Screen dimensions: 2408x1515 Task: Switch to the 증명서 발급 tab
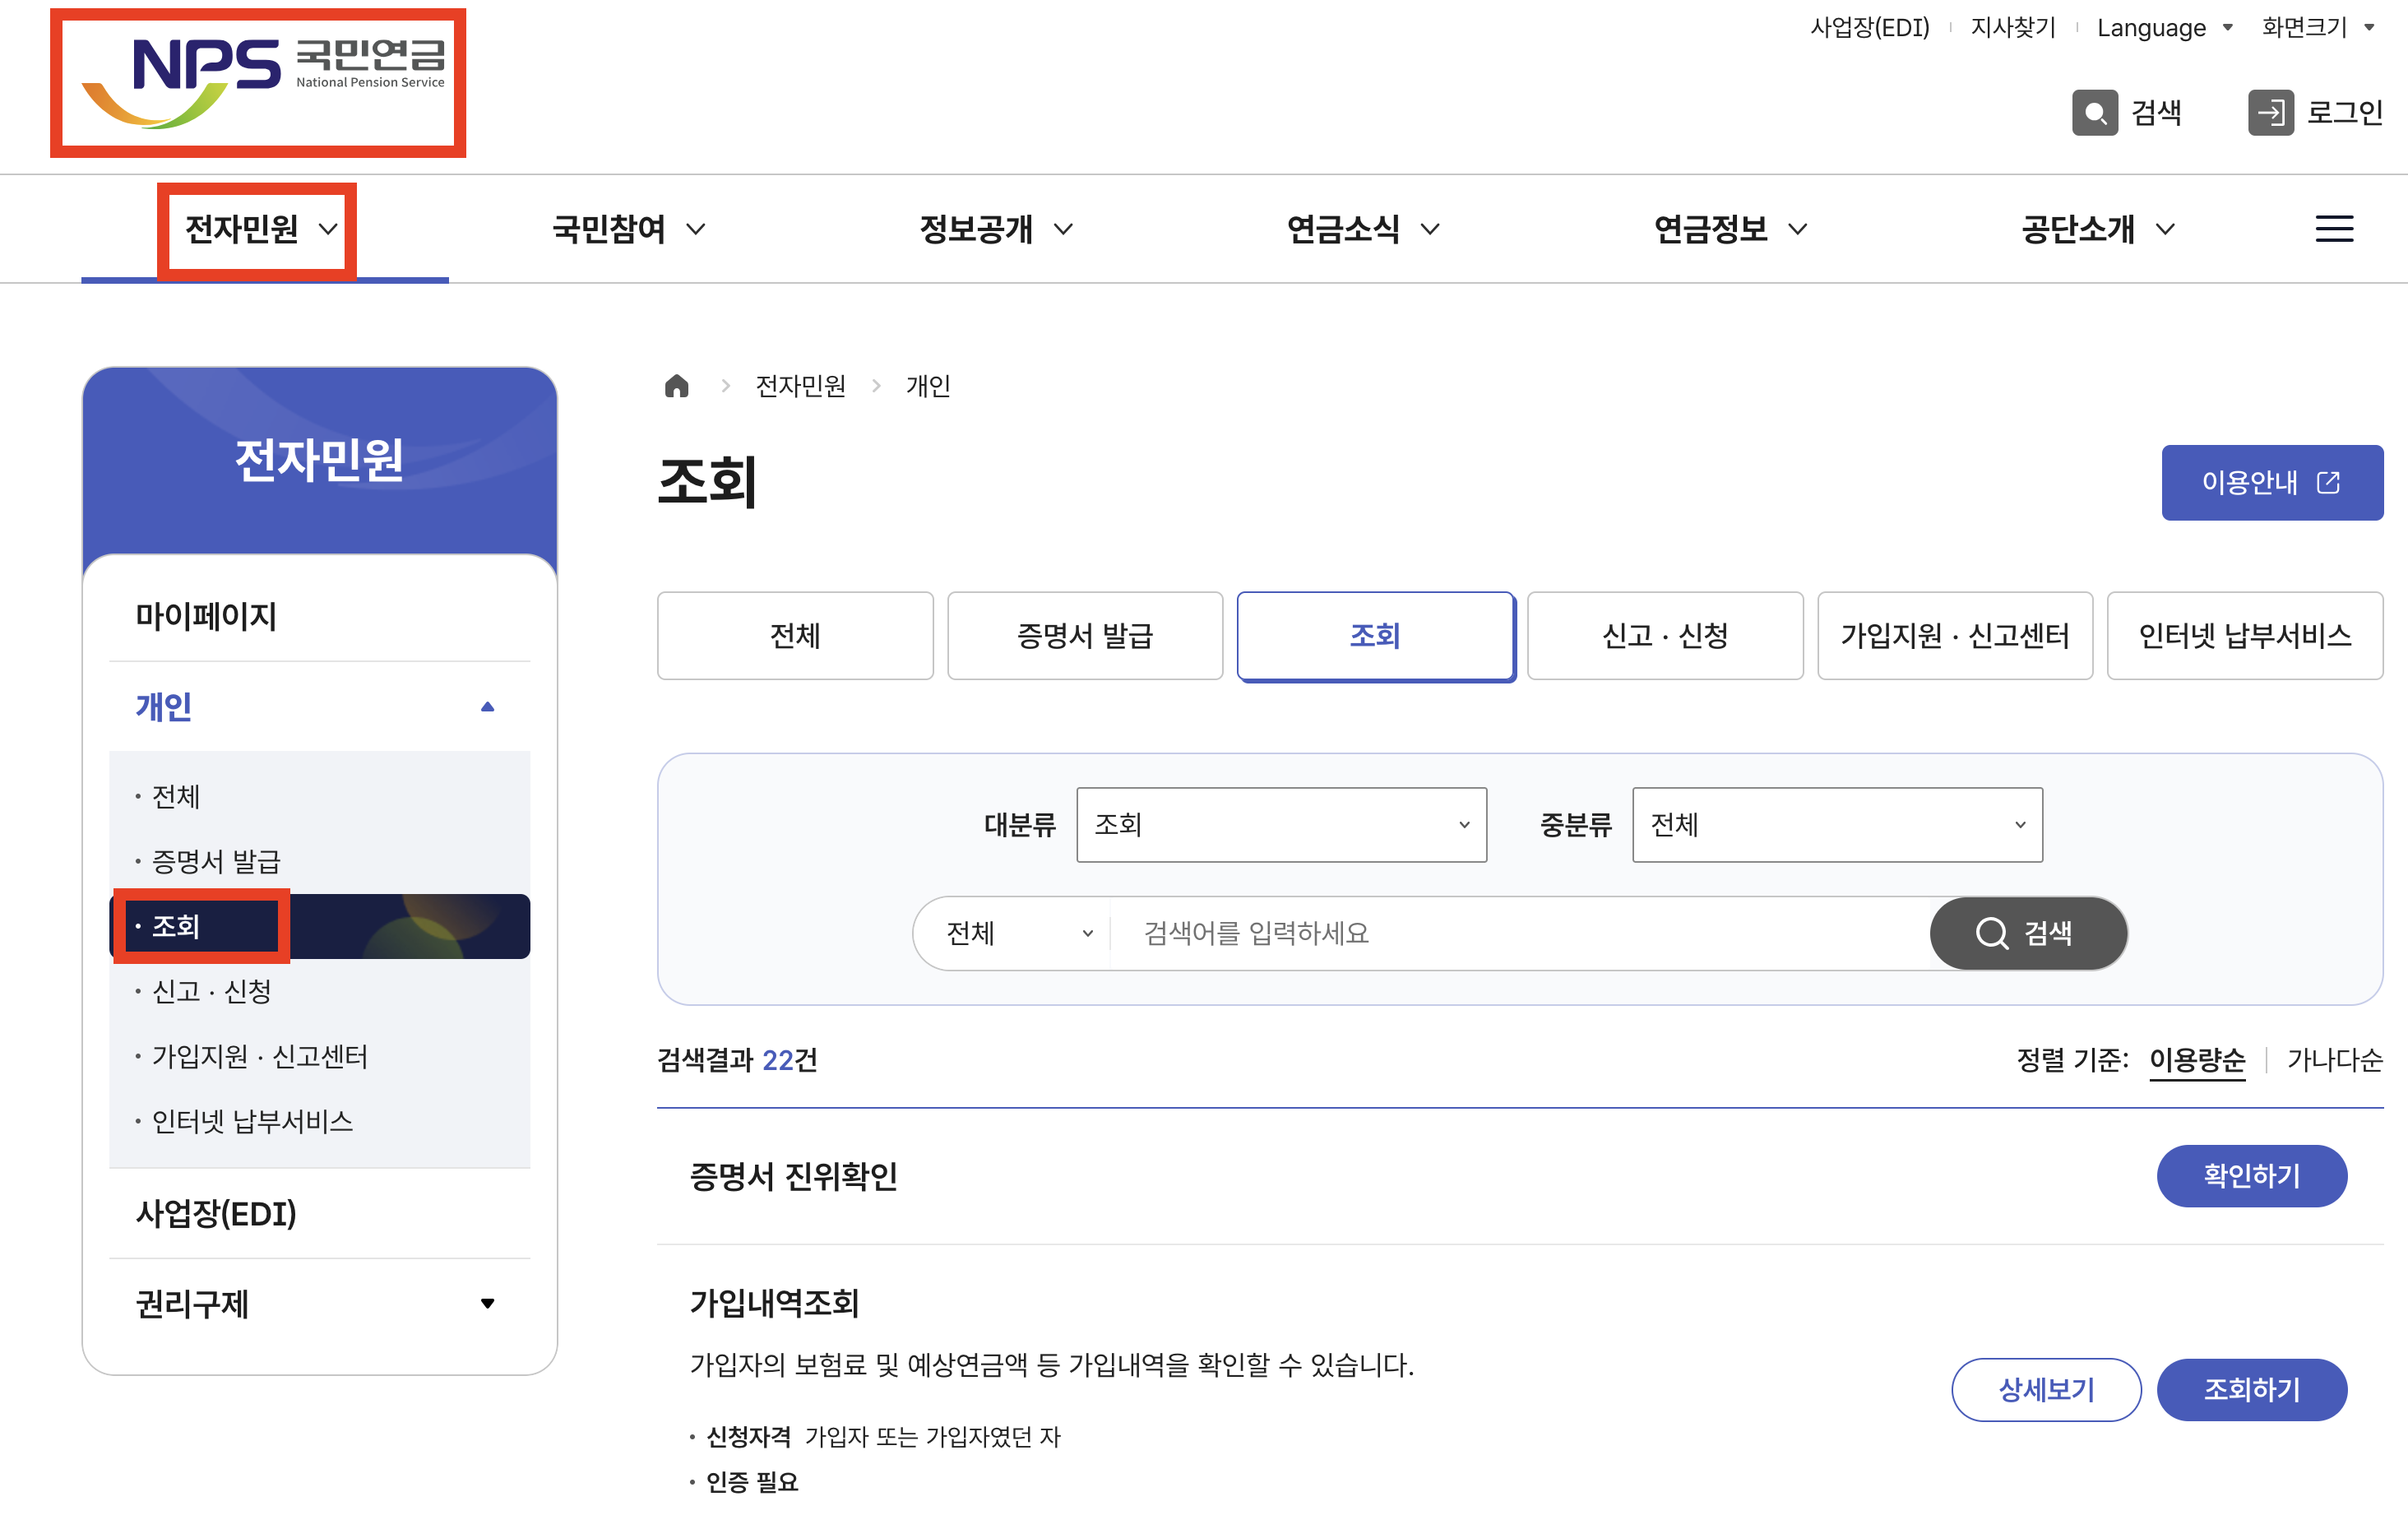point(1084,636)
